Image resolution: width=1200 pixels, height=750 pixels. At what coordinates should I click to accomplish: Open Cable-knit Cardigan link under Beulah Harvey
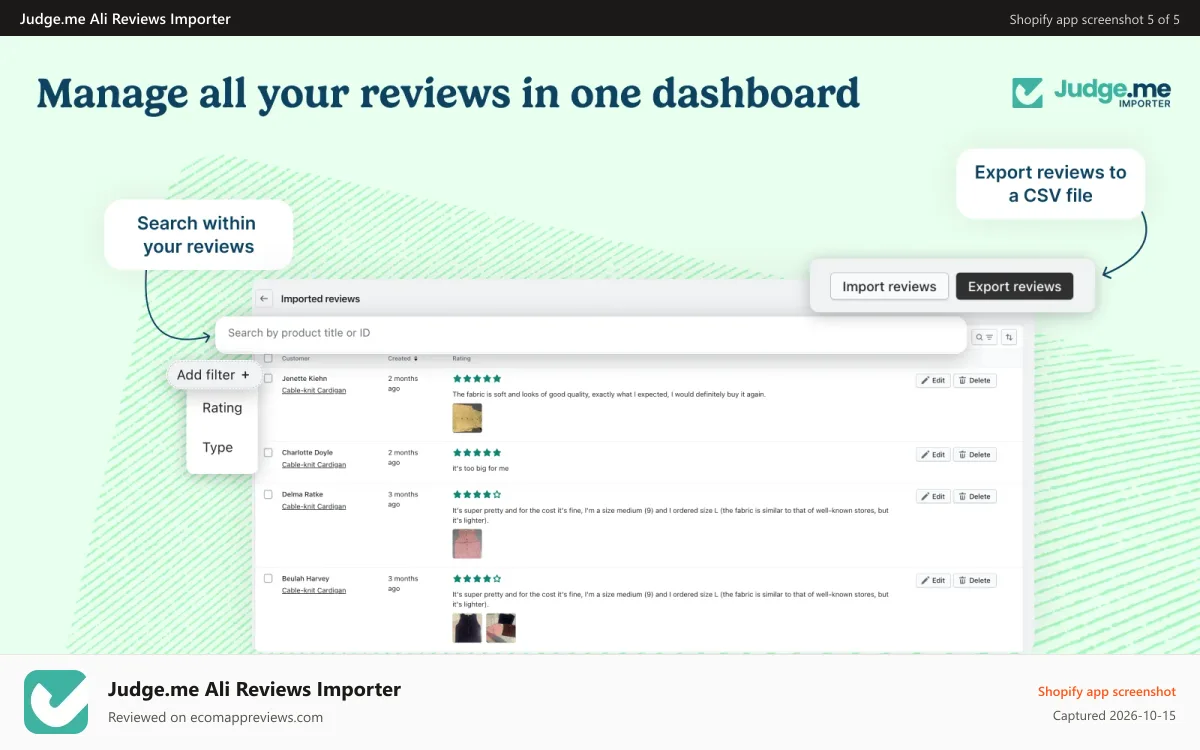point(314,591)
